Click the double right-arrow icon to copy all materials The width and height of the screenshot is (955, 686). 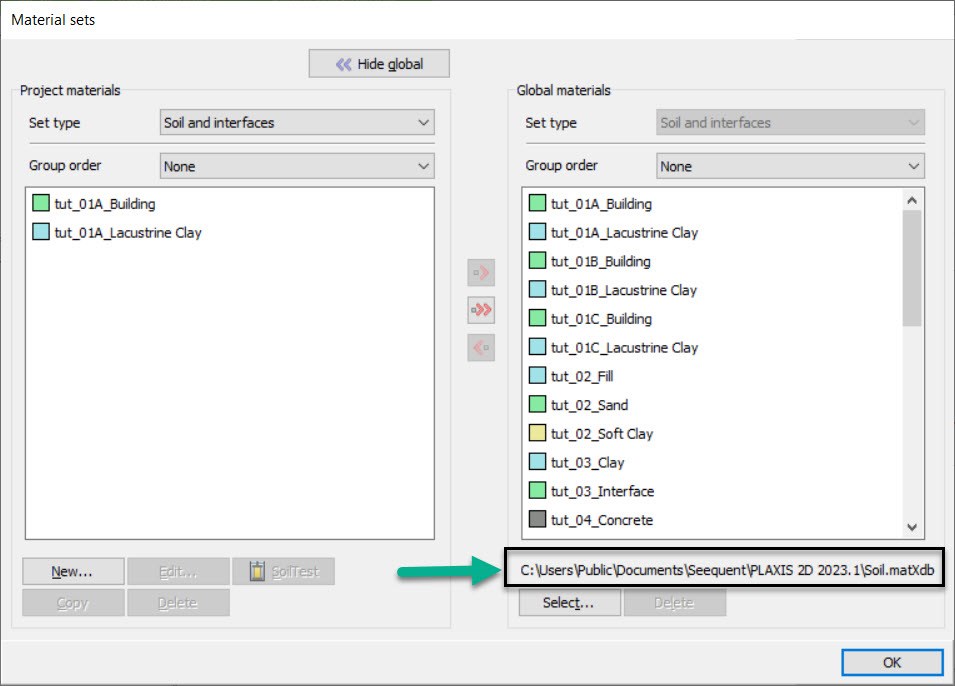click(481, 310)
